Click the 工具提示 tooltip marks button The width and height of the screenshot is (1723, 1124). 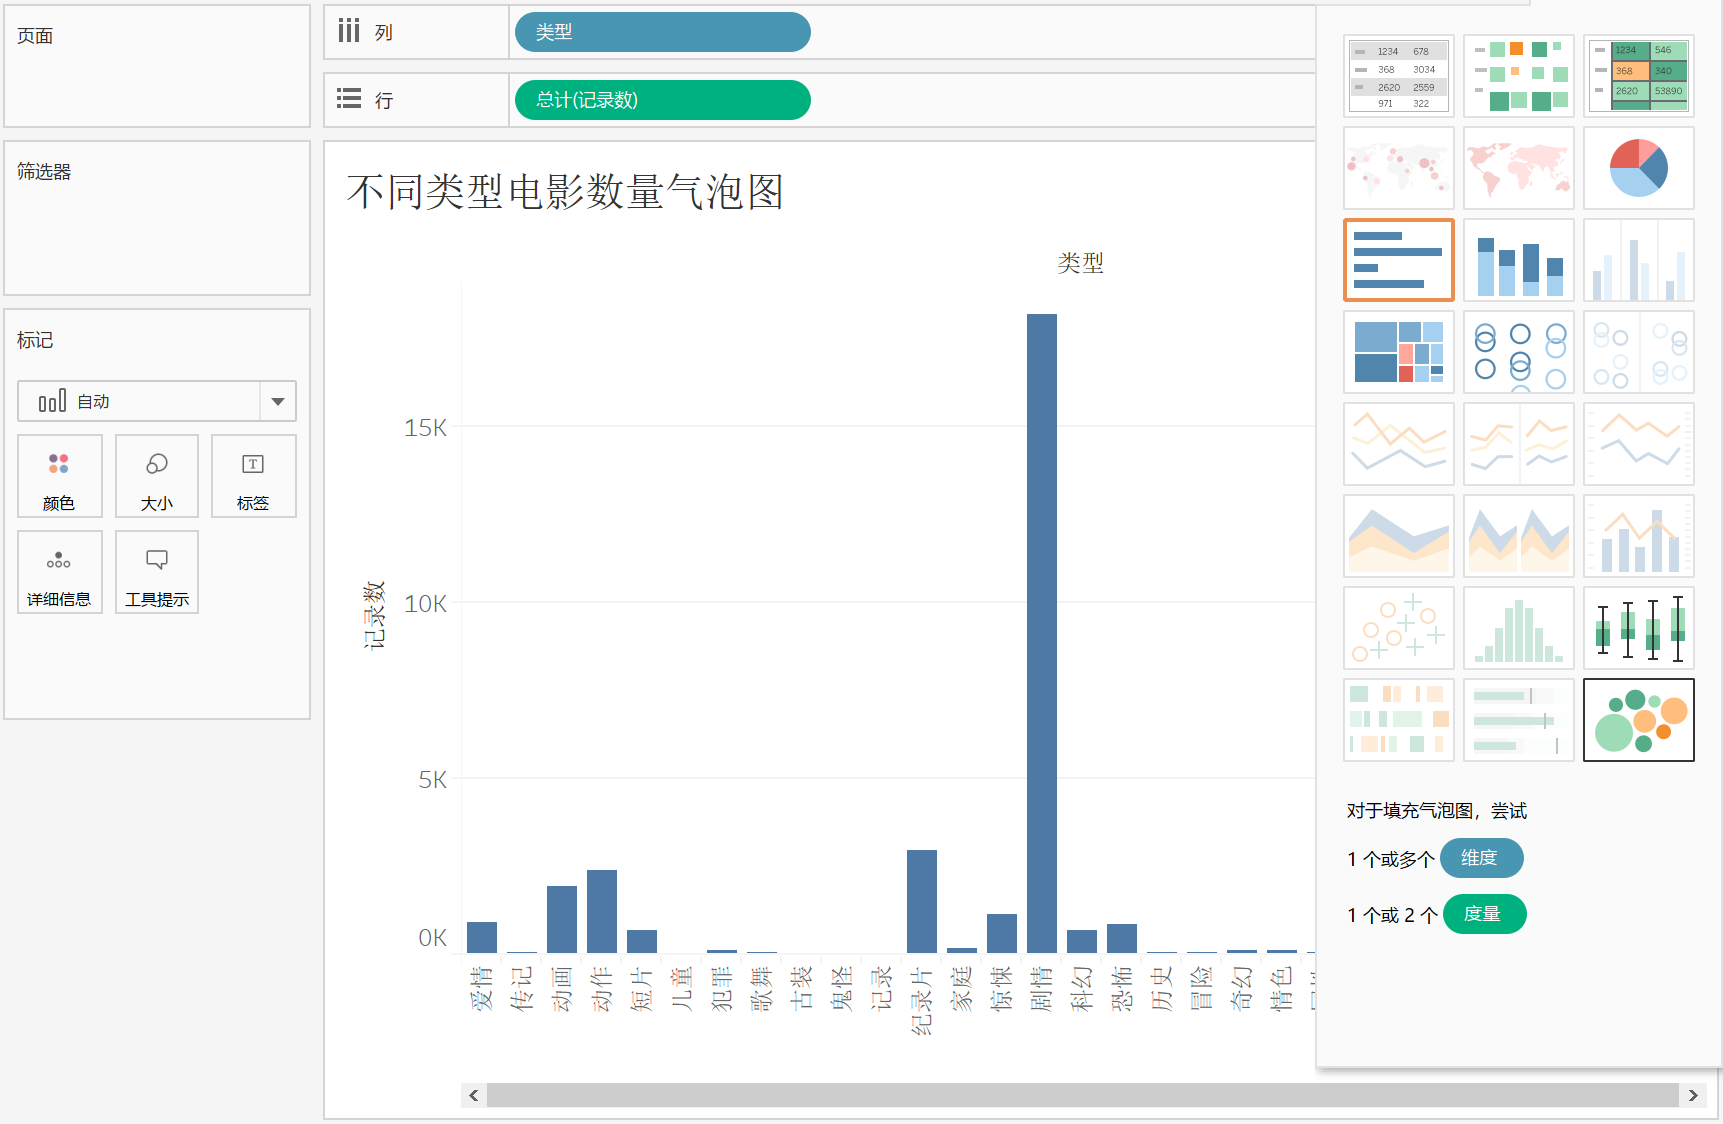point(157,572)
